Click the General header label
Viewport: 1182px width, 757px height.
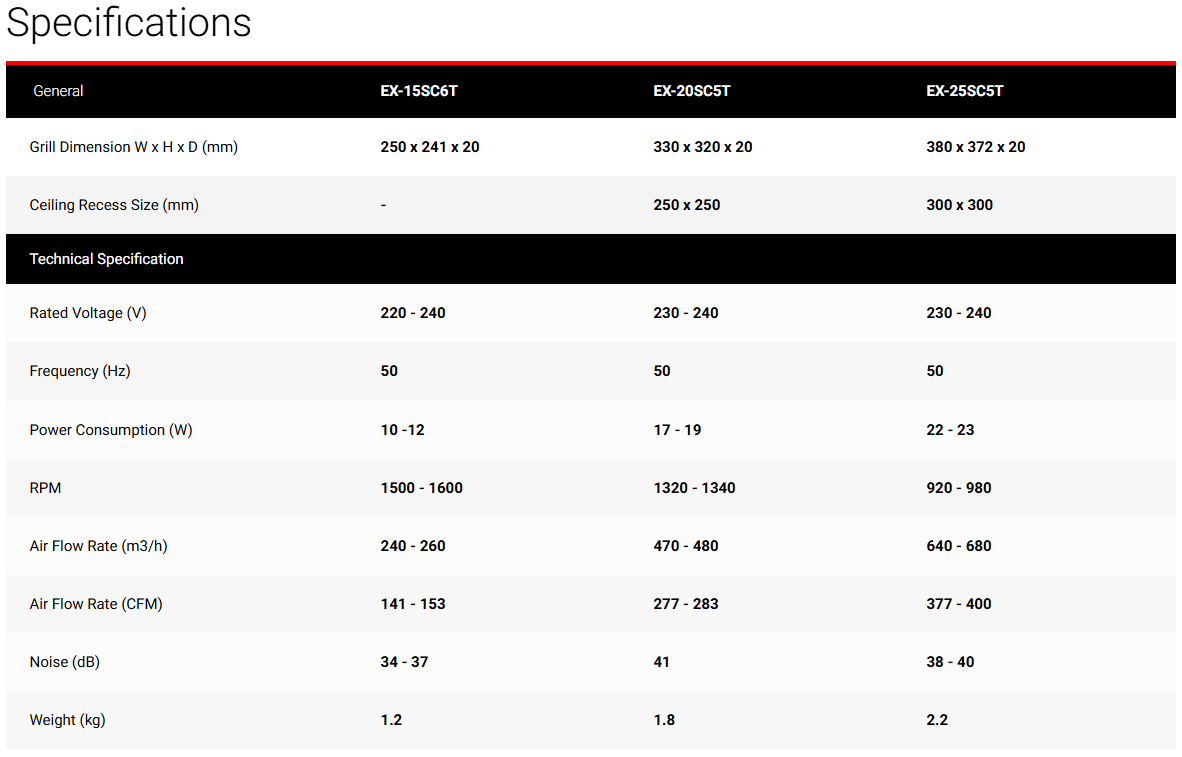(58, 91)
